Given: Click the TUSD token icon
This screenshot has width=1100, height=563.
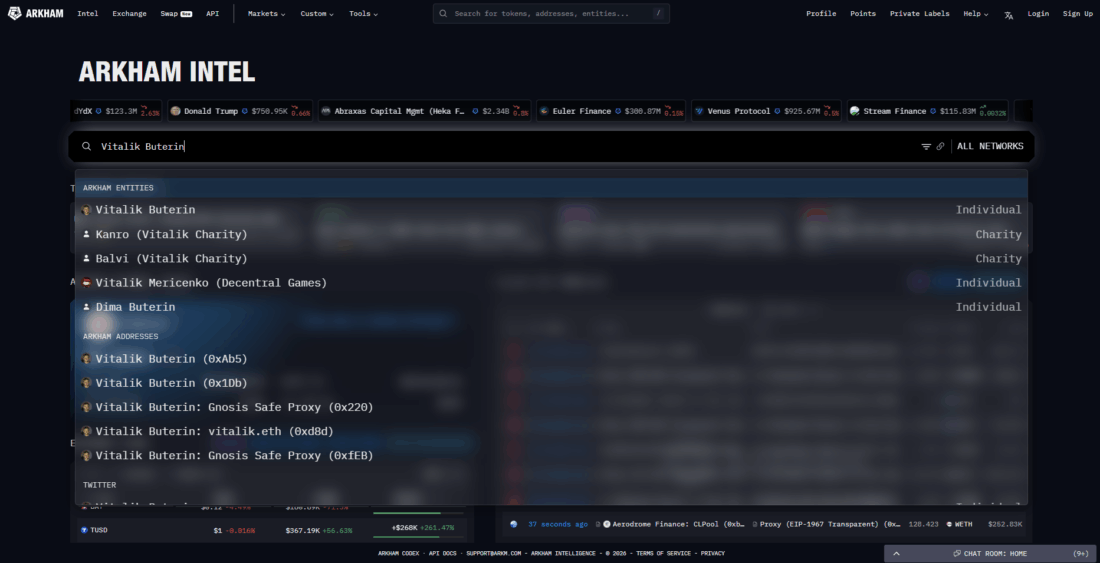Looking at the screenshot, I should click(84, 530).
